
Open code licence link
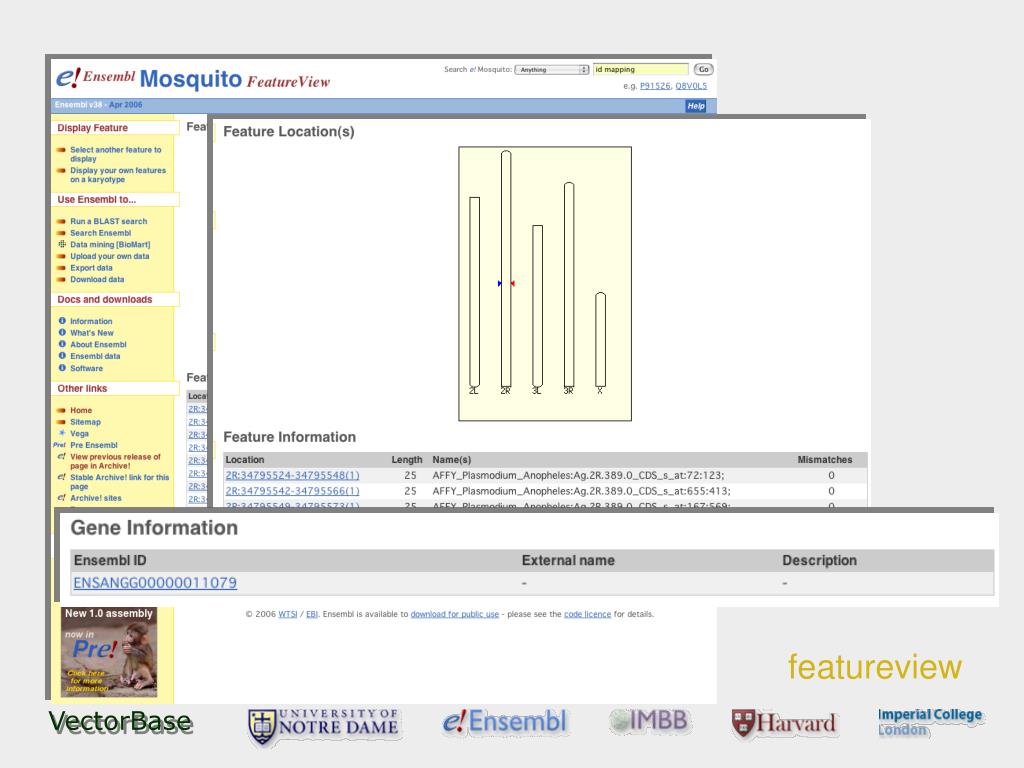[x=587, y=615]
